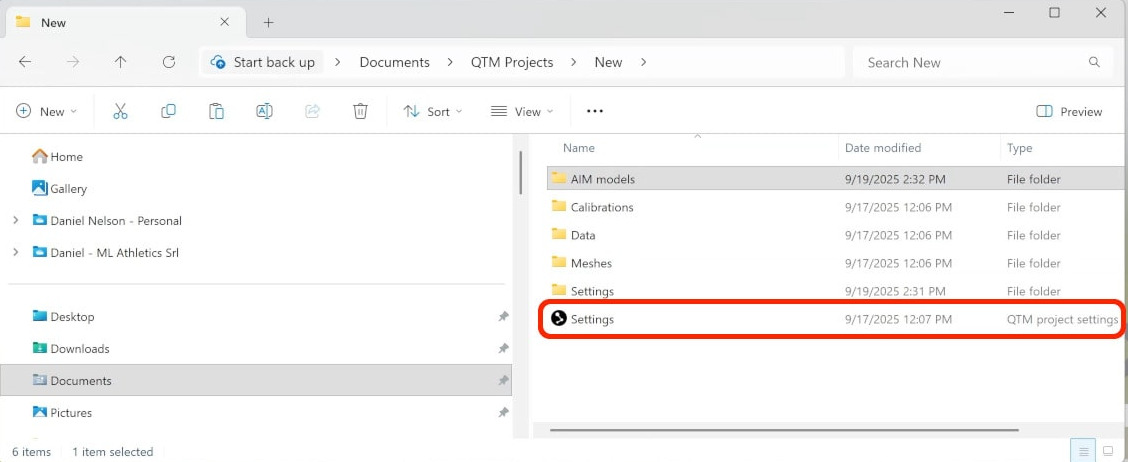Sort by the Type column header
This screenshot has width=1128, height=462.
1019,148
